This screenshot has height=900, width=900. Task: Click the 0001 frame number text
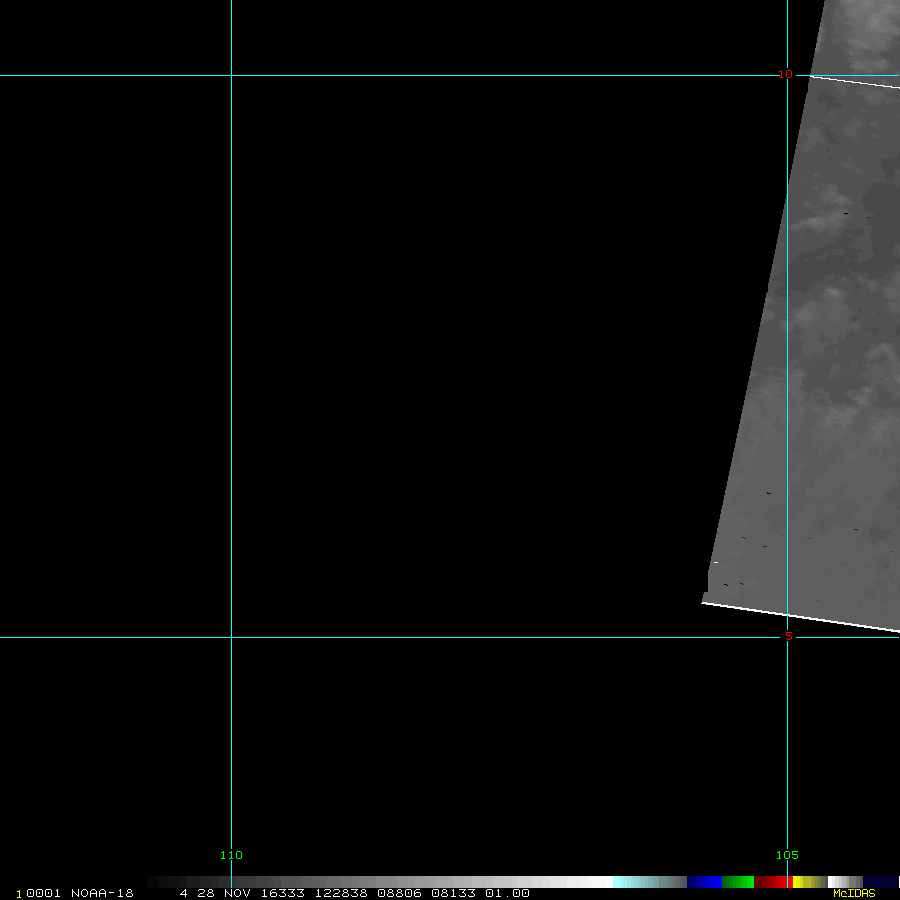pos(43,893)
